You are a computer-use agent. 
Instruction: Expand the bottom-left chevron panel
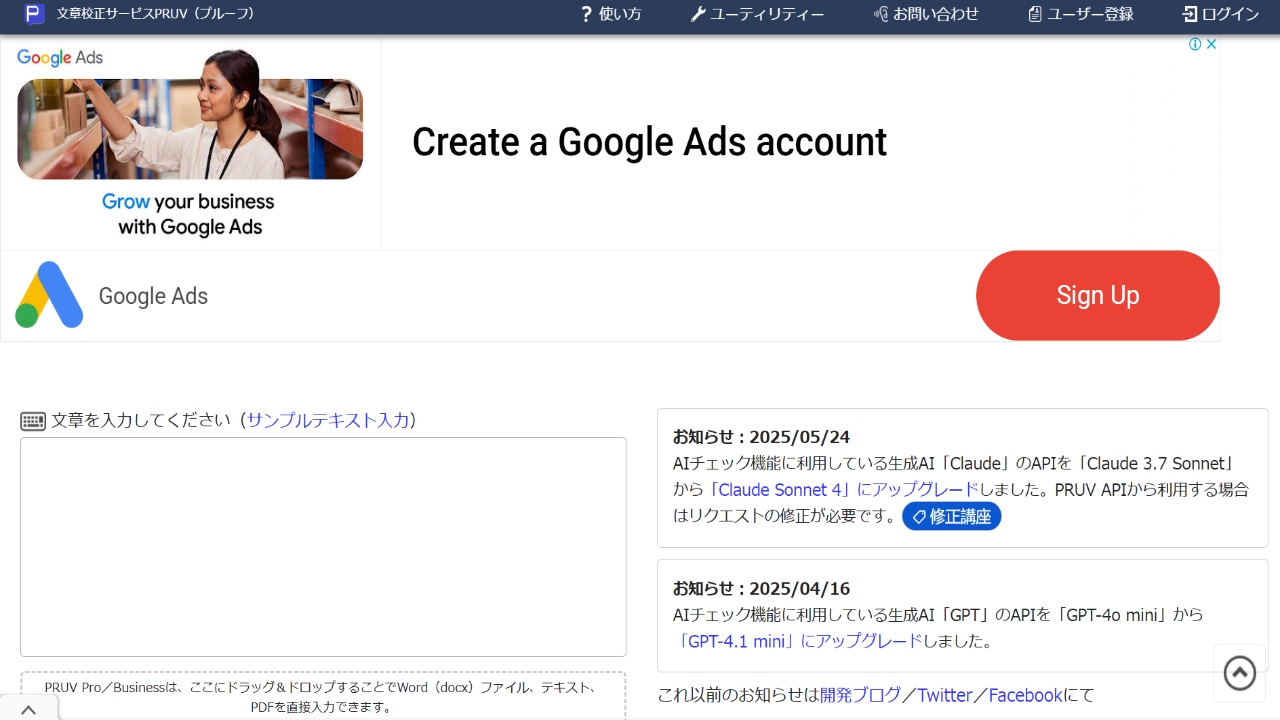point(28,710)
